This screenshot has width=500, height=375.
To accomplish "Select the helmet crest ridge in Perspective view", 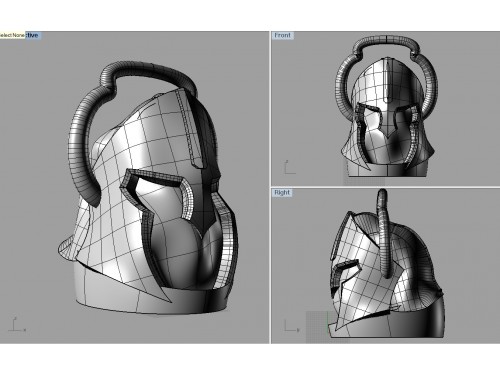I will 191,130.
